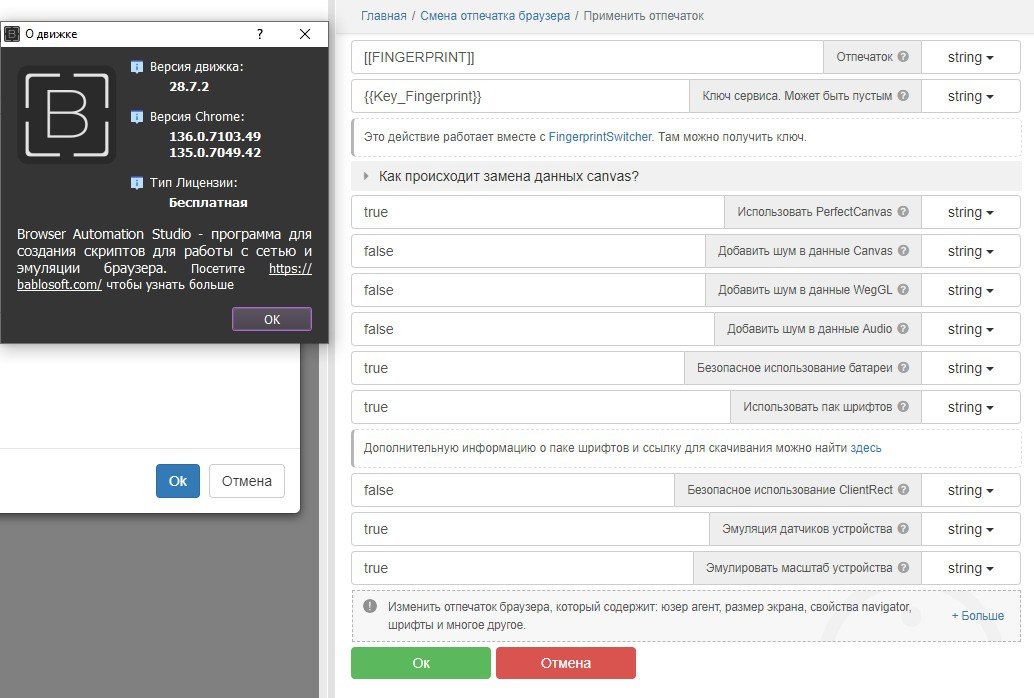Follow the FingerprintSwitcher link
Image resolution: width=1034 pixels, height=698 pixels.
[x=600, y=137]
